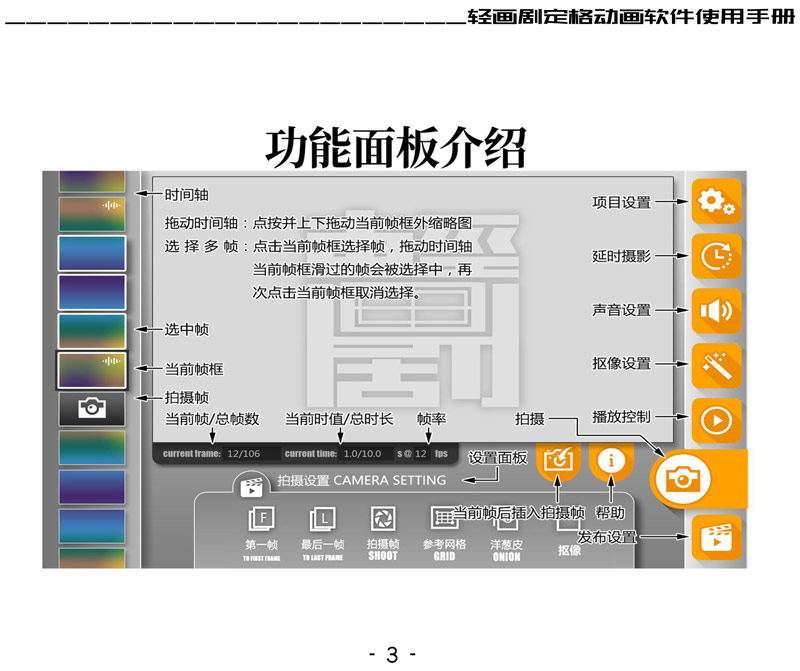Toggle the ONION skin option
The height and width of the screenshot is (671, 800).
tap(507, 520)
